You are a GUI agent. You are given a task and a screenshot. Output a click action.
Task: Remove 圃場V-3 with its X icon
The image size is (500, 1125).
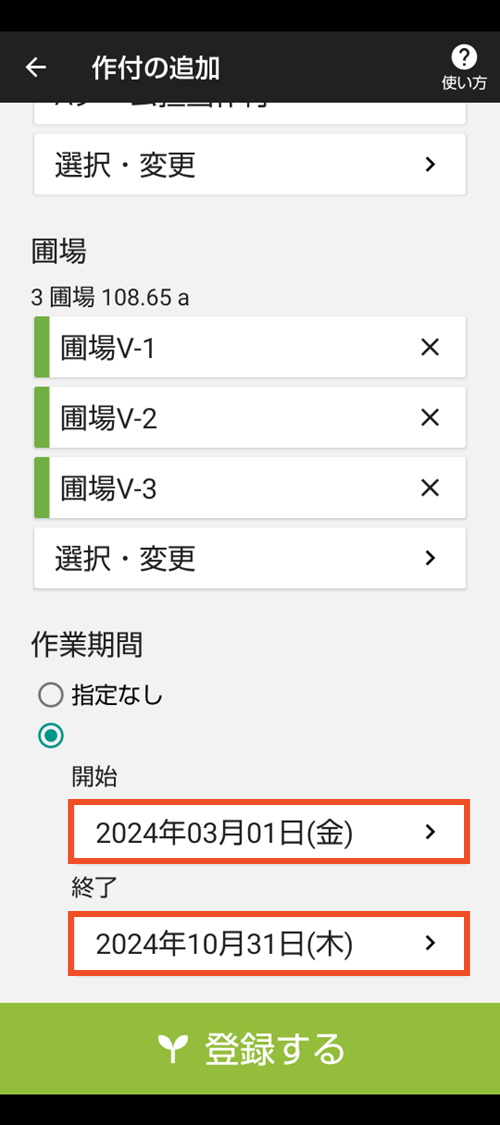(x=430, y=488)
